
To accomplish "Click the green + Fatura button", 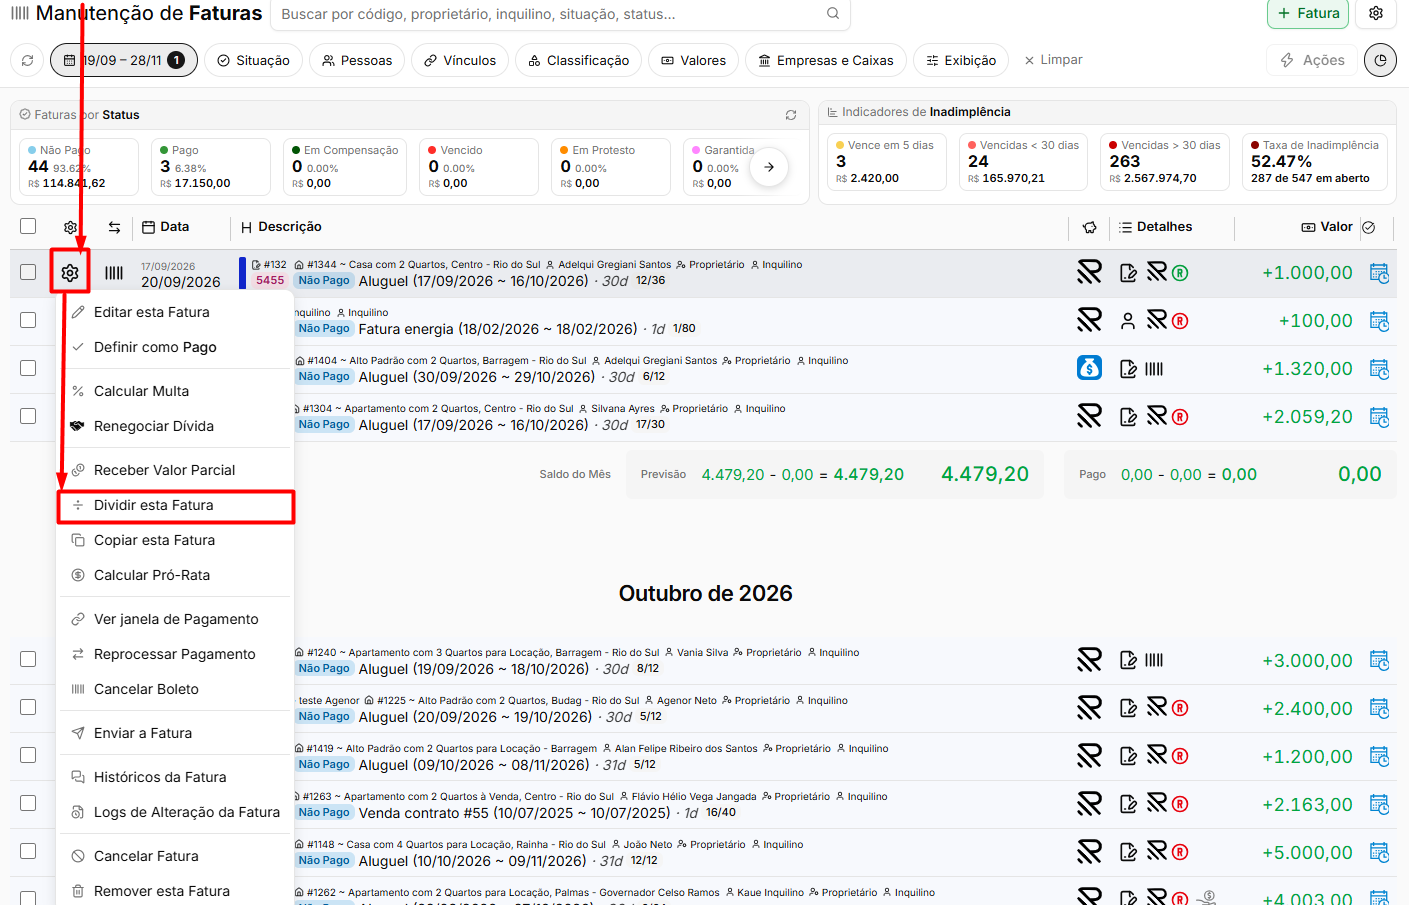I will pos(1308,13).
